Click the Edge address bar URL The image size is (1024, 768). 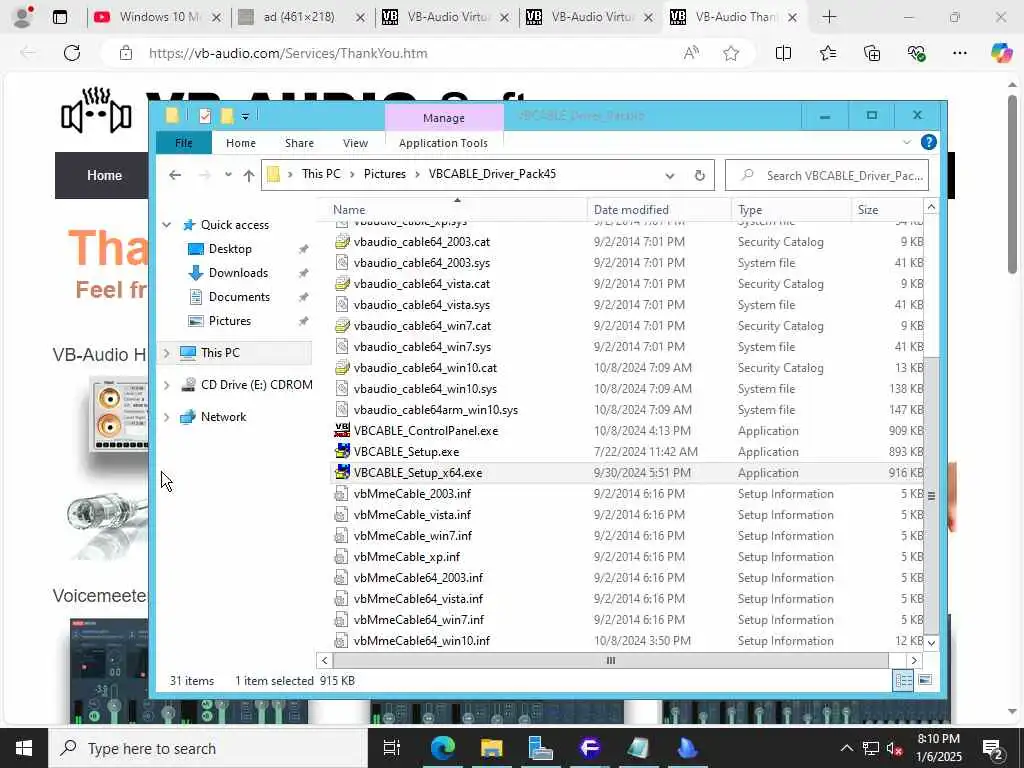(x=288, y=53)
